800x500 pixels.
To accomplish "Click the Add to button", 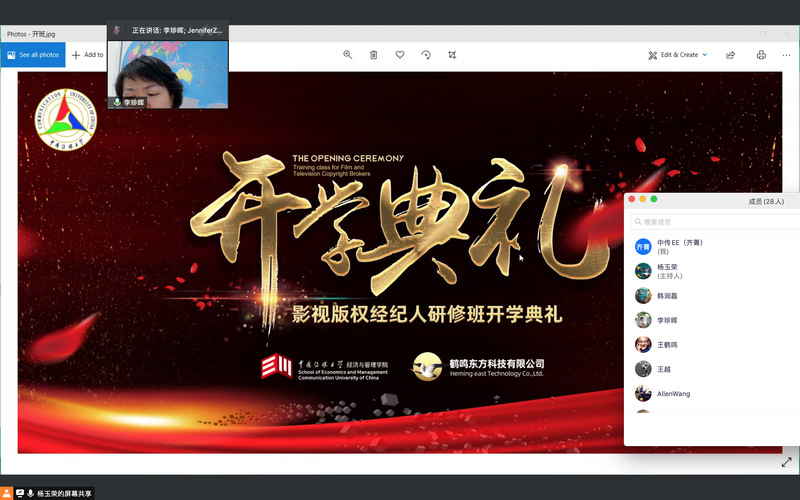I will [x=88, y=55].
